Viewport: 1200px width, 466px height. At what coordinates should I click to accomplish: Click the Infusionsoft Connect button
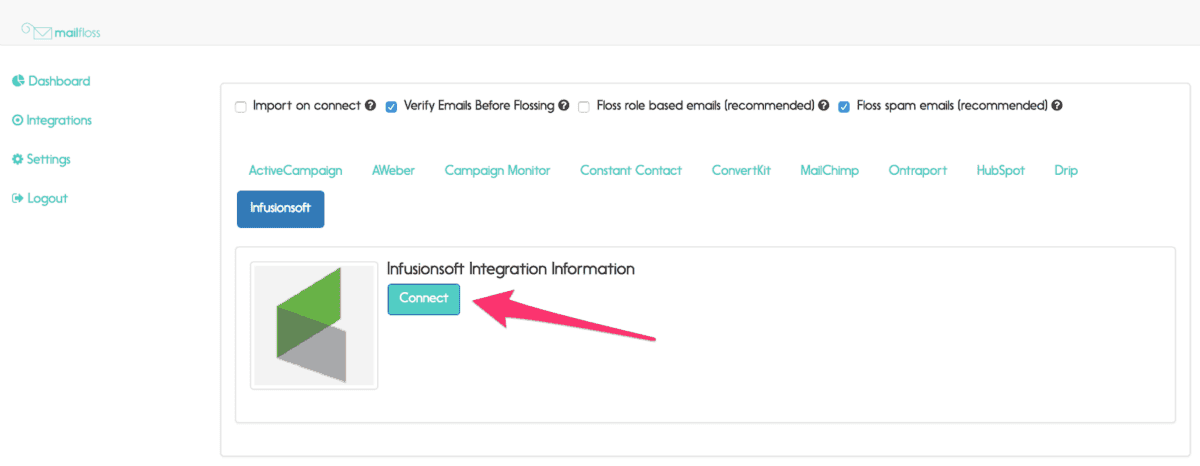point(424,299)
